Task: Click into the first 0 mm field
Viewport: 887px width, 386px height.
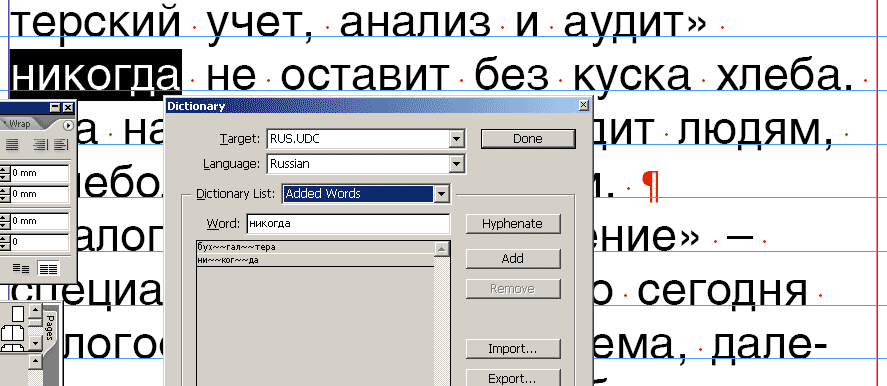Action: pyautogui.click(x=40, y=173)
